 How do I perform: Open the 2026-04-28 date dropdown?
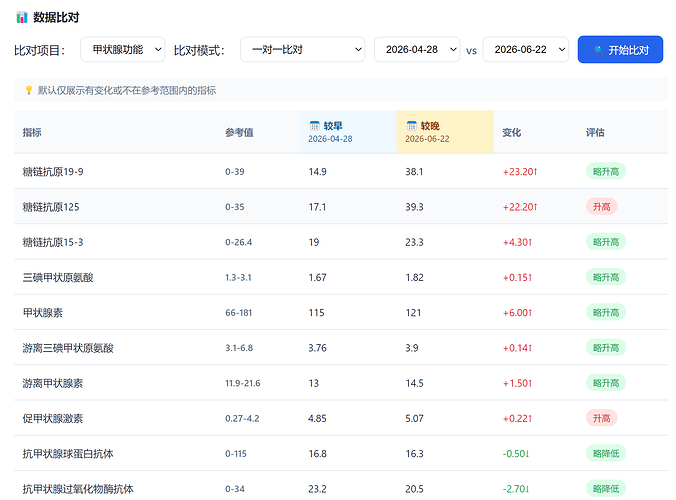pos(417,50)
